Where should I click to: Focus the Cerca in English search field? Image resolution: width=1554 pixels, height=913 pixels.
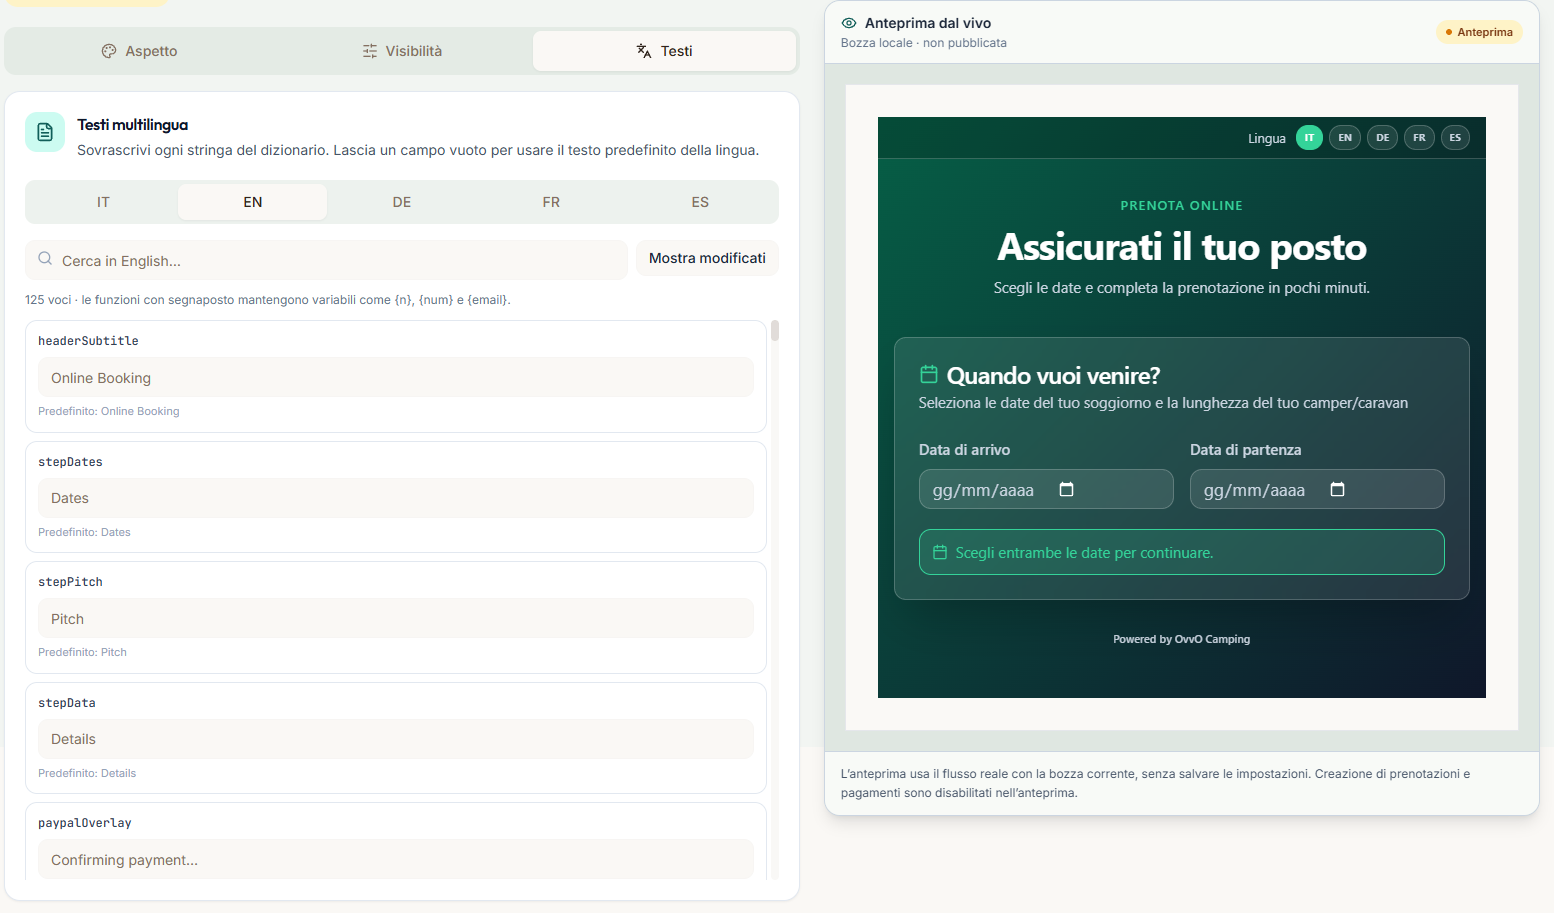click(x=326, y=260)
